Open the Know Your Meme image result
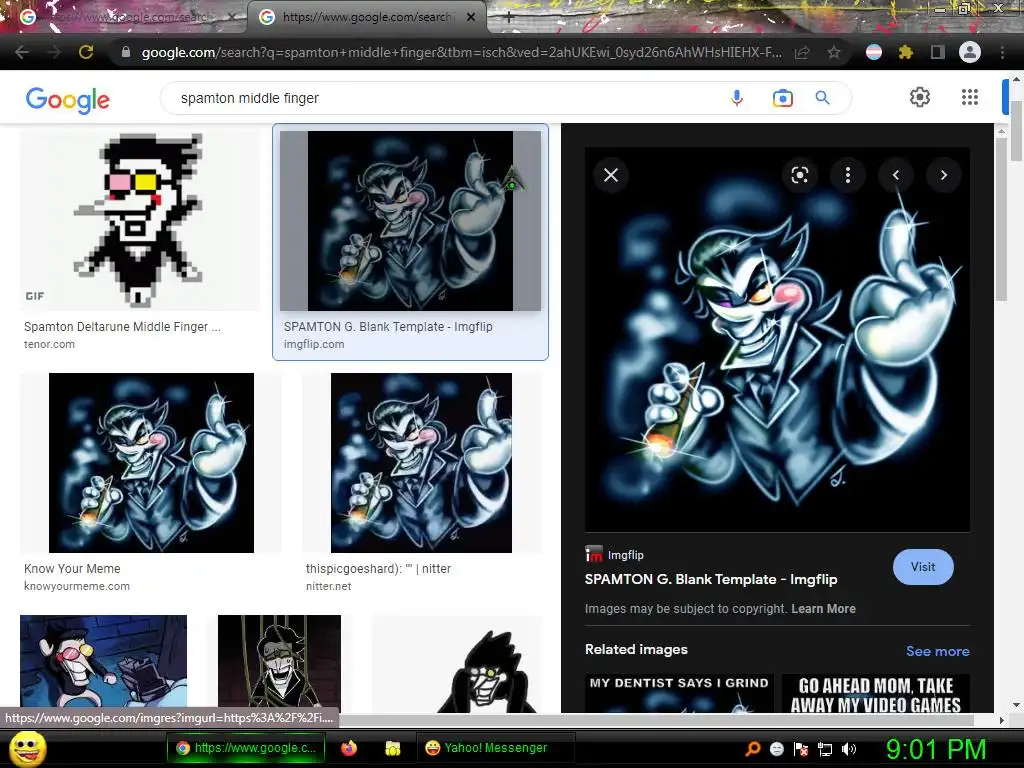This screenshot has width=1024, height=768. (151, 462)
